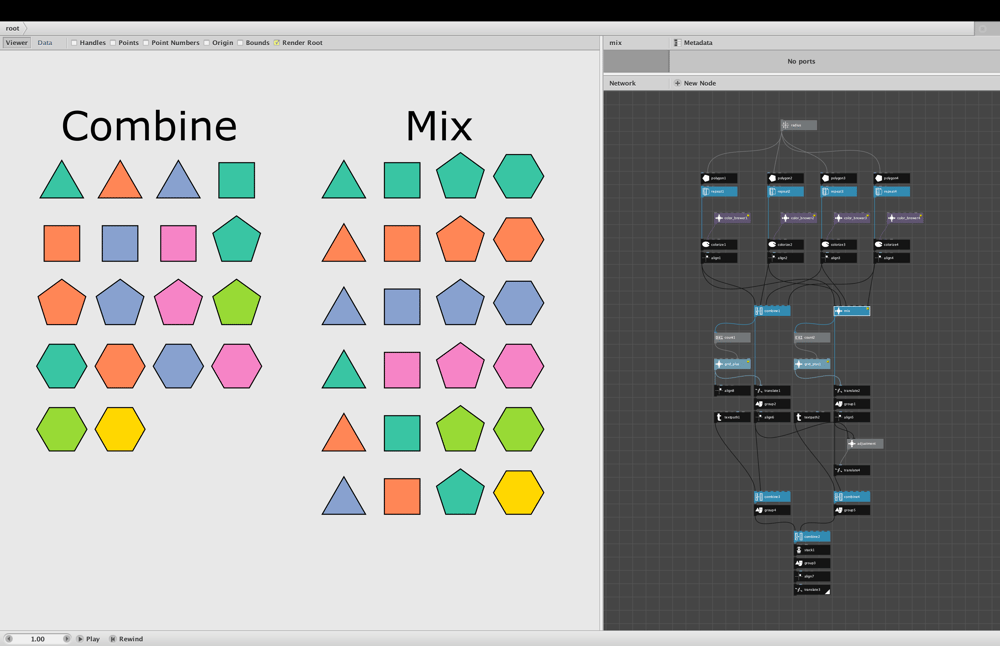The height and width of the screenshot is (646, 1000).
Task: Select the stack1 node
Action: pos(812,550)
